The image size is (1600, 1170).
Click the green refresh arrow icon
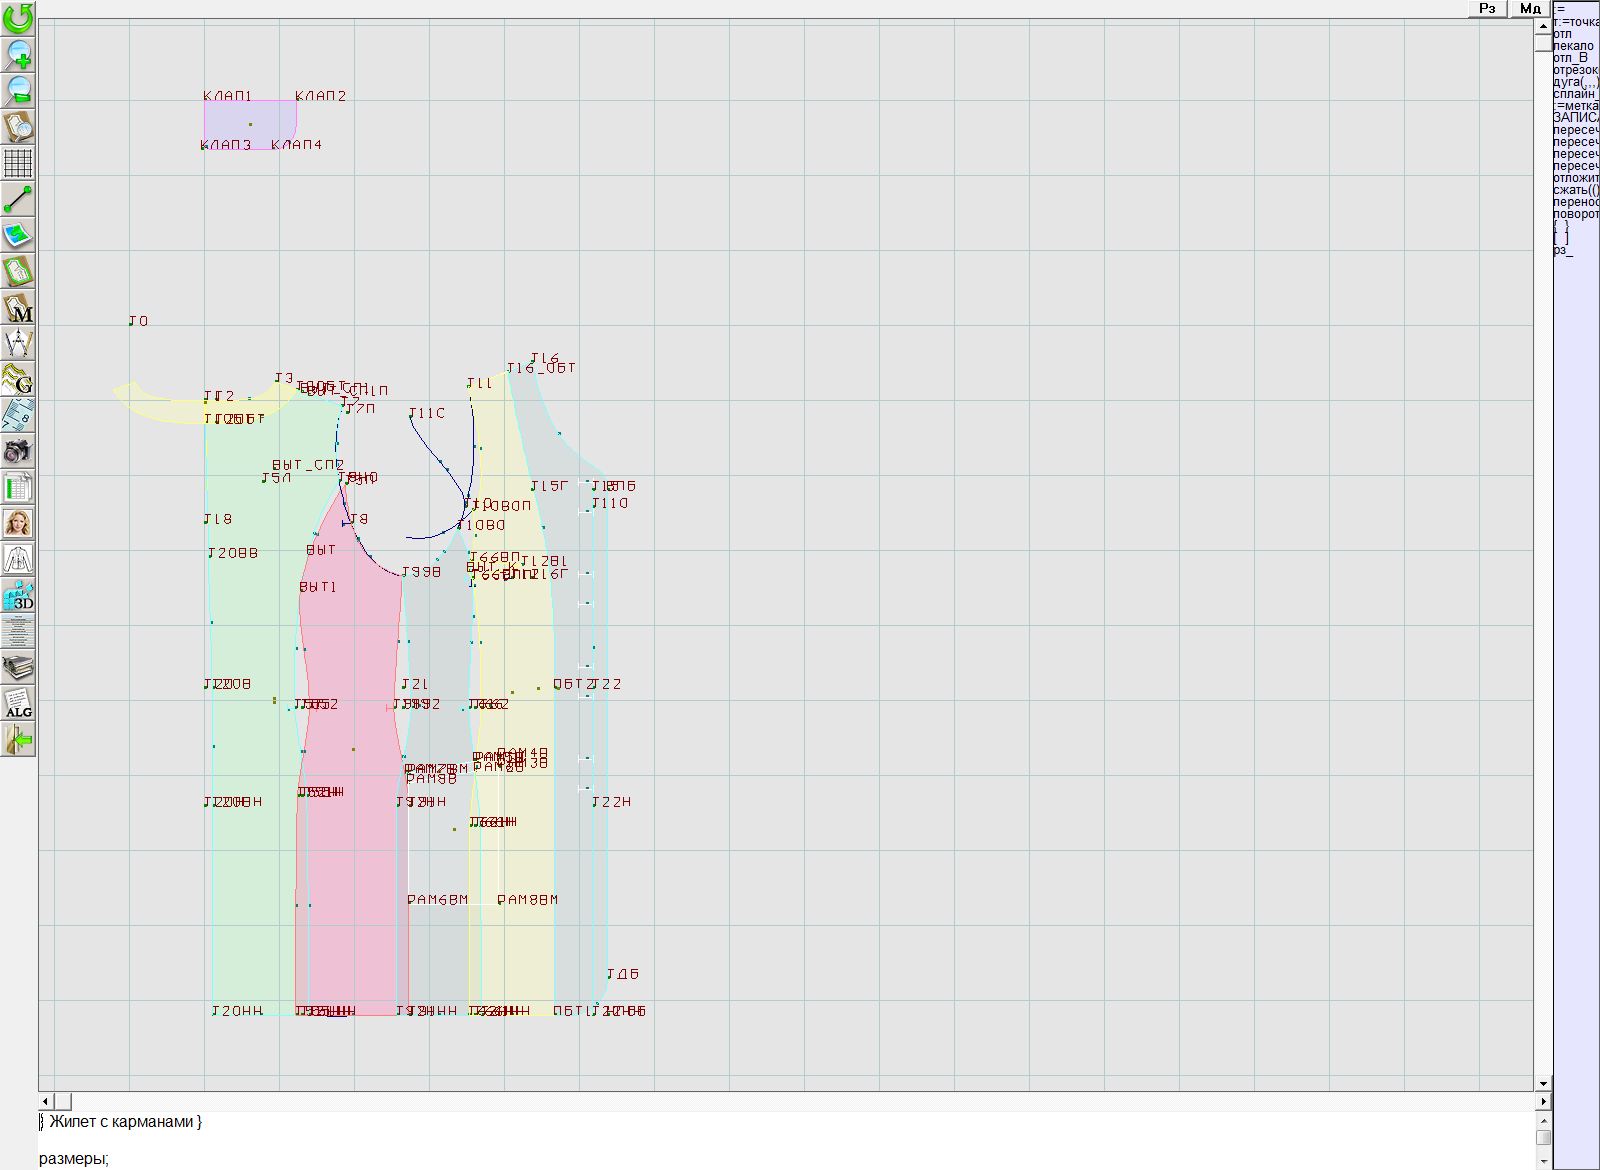click(x=18, y=18)
